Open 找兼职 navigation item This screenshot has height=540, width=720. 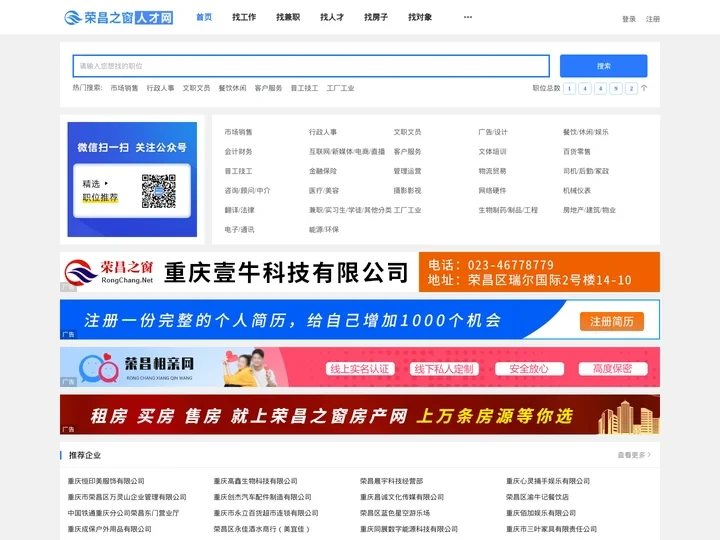pyautogui.click(x=288, y=17)
